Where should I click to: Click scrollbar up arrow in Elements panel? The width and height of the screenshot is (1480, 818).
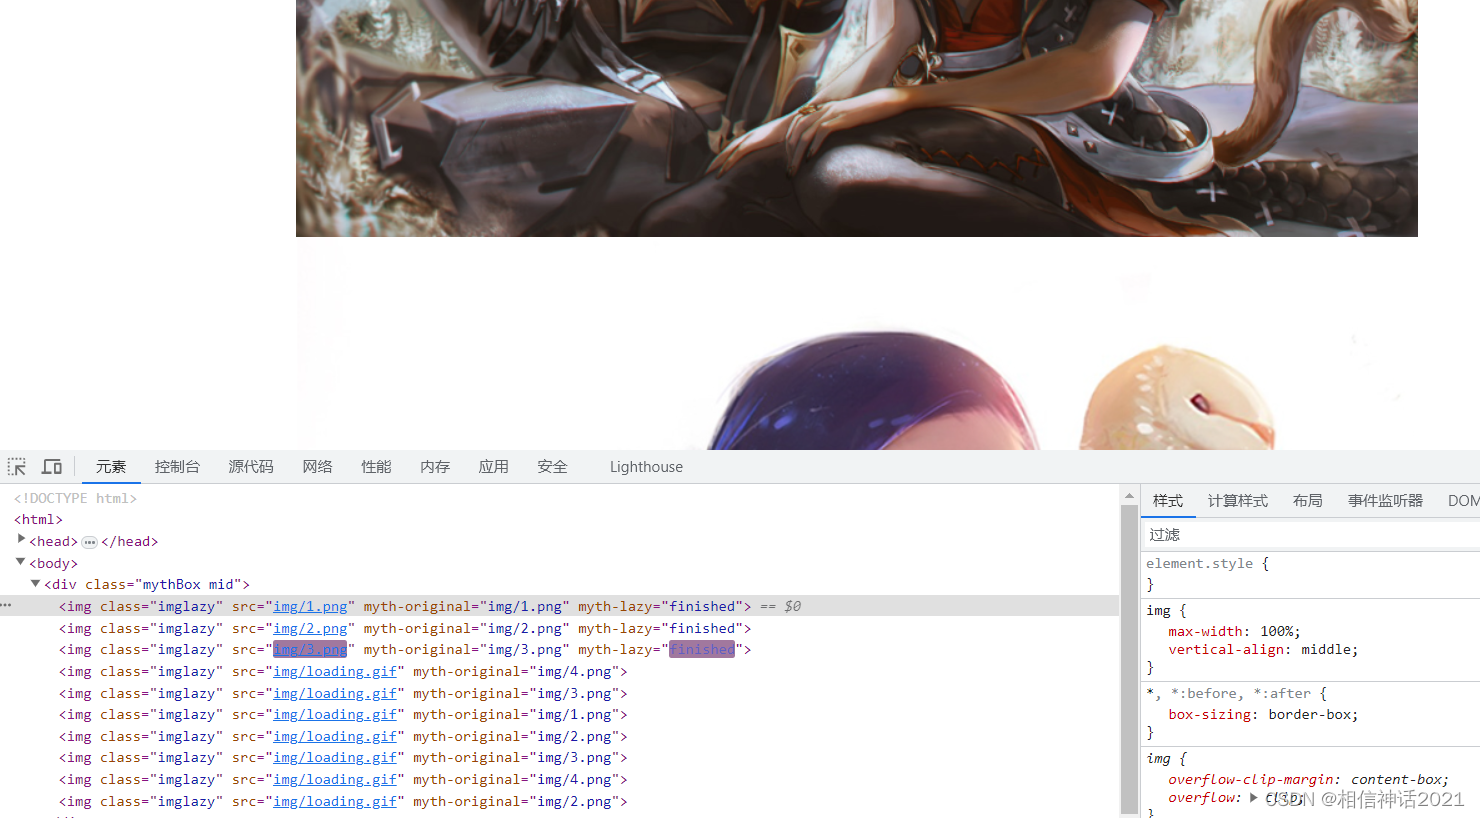[1130, 496]
